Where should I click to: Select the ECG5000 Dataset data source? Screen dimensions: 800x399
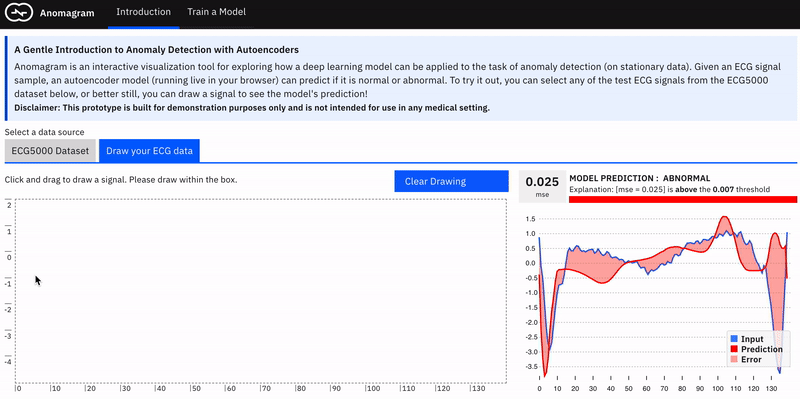(50, 151)
